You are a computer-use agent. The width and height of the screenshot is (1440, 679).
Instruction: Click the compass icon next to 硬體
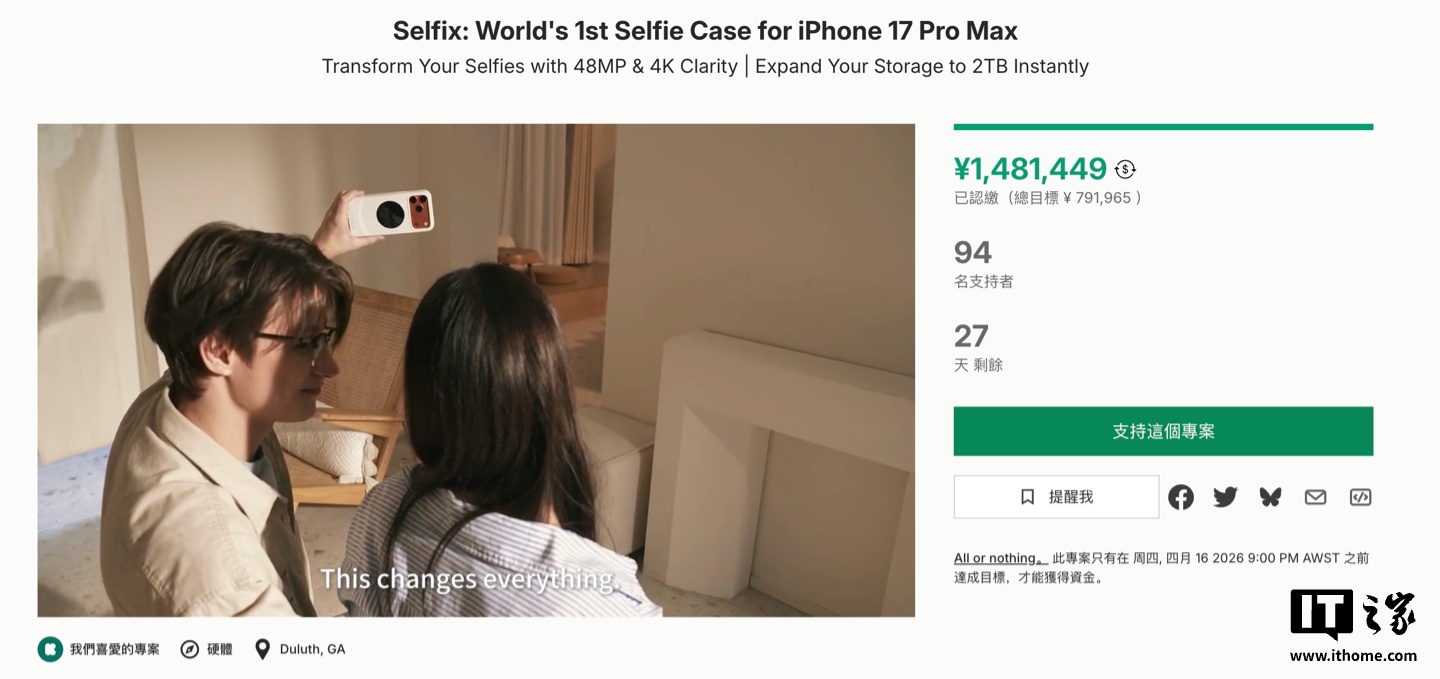pos(190,649)
